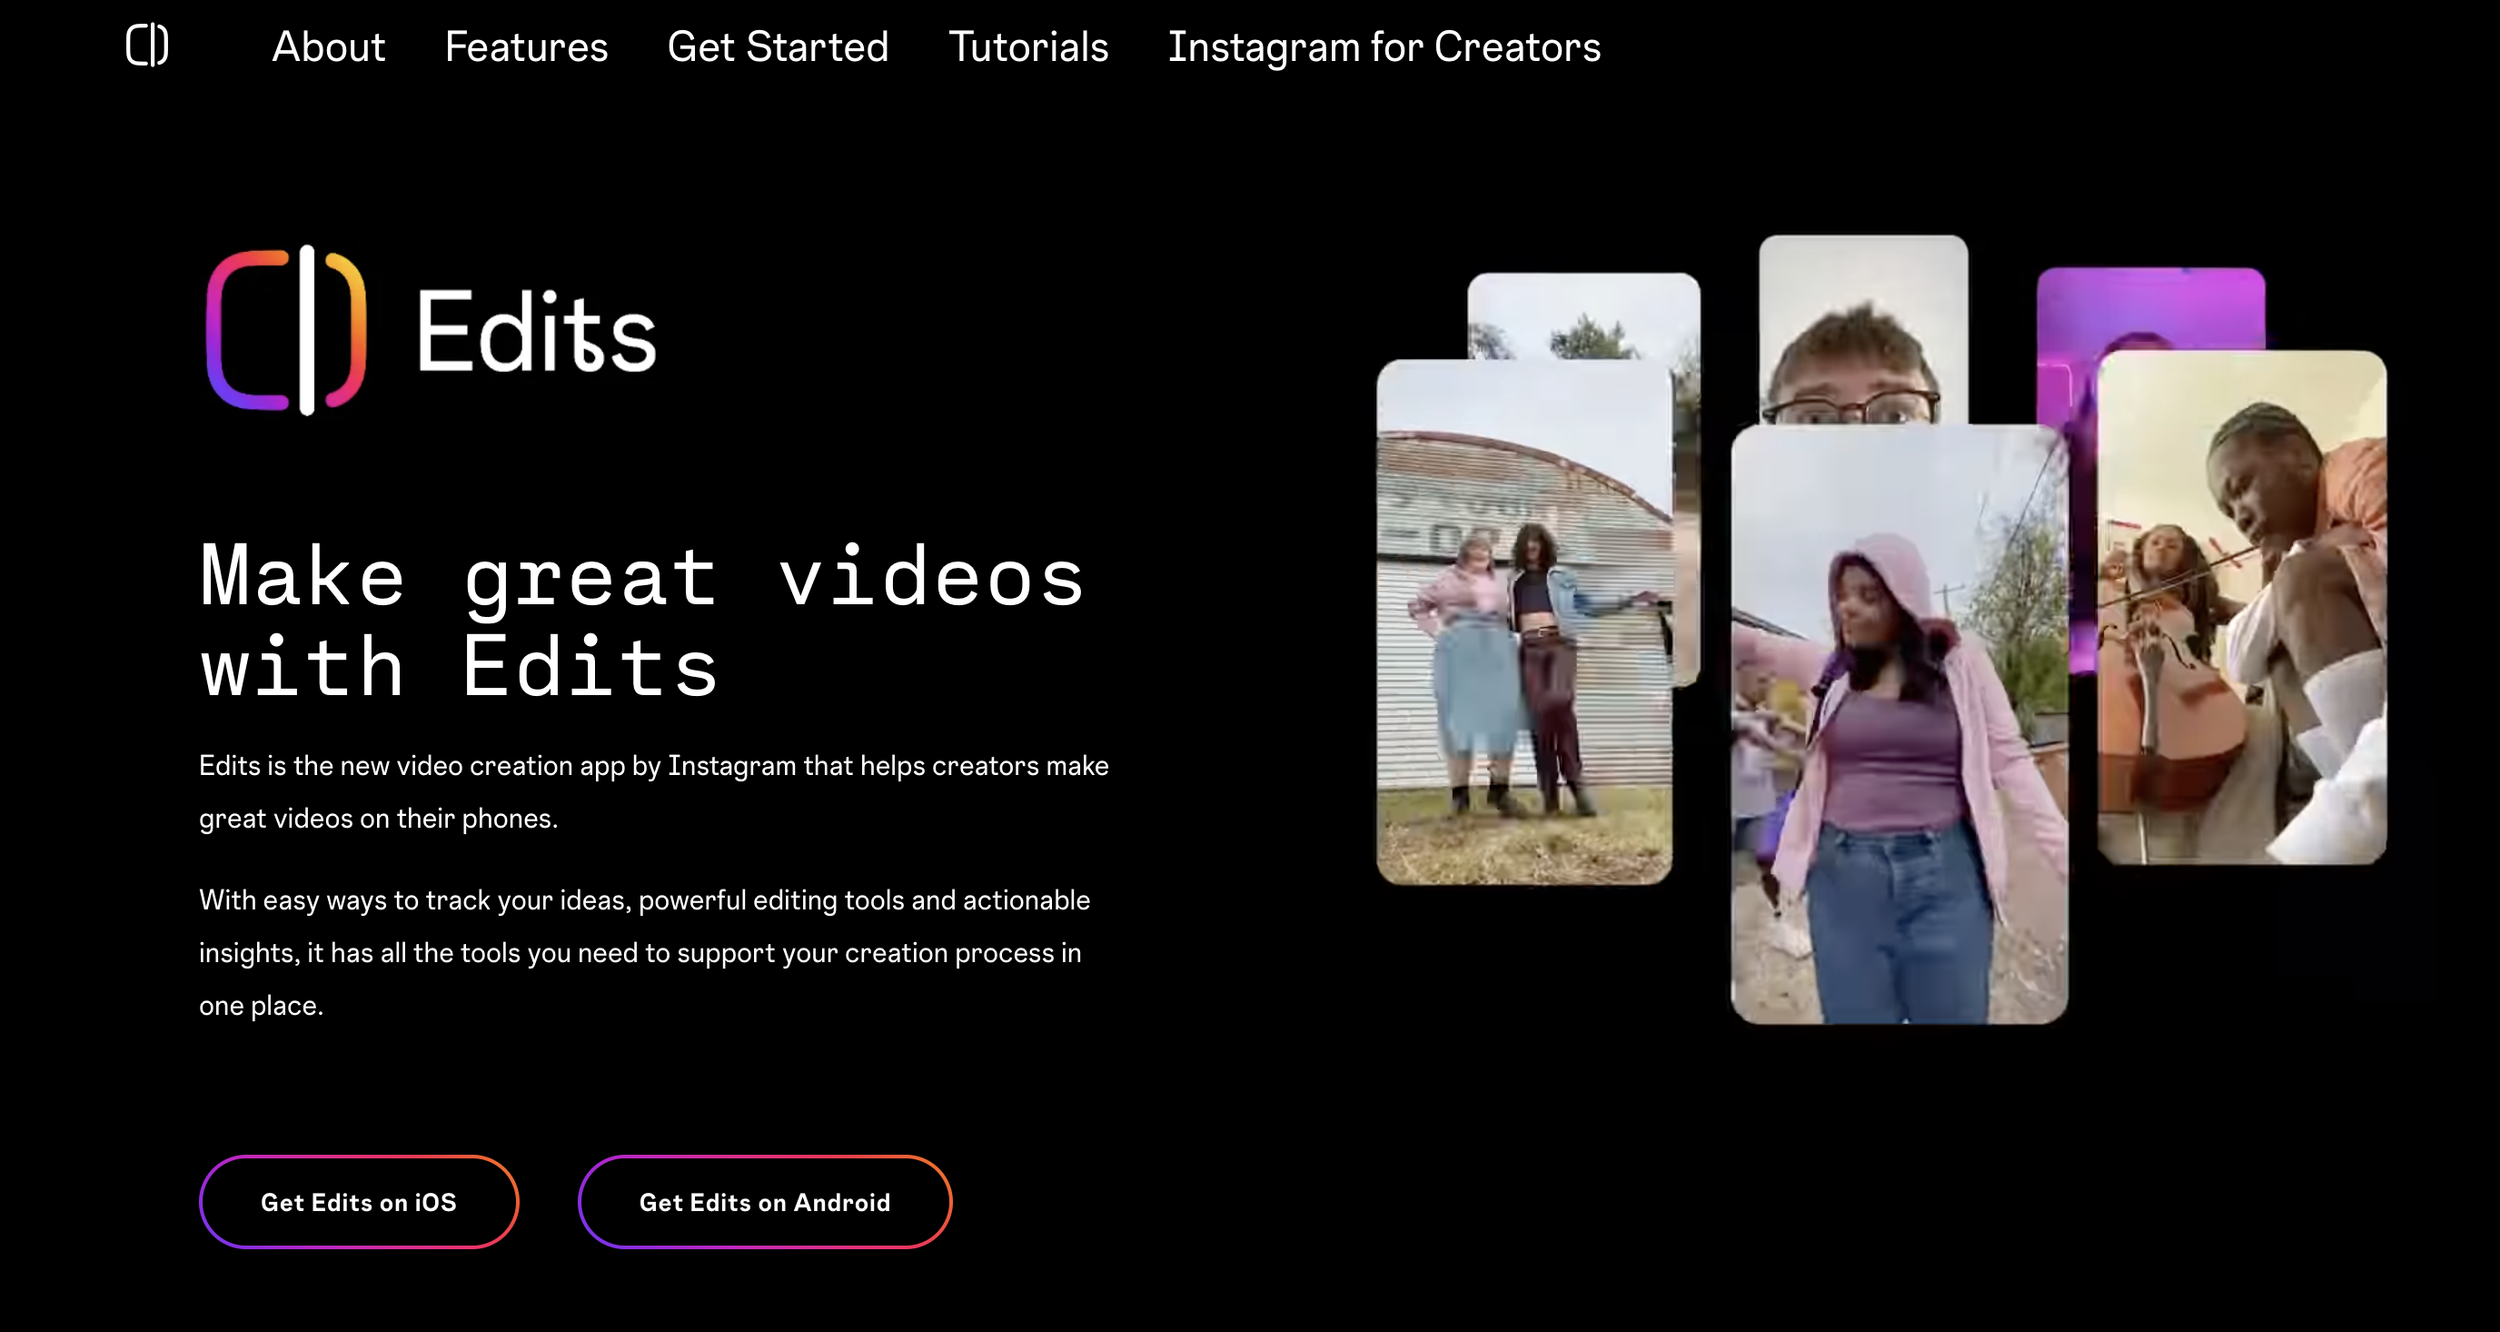This screenshot has height=1332, width=2500.
Task: Go to the Features section
Action: point(526,47)
